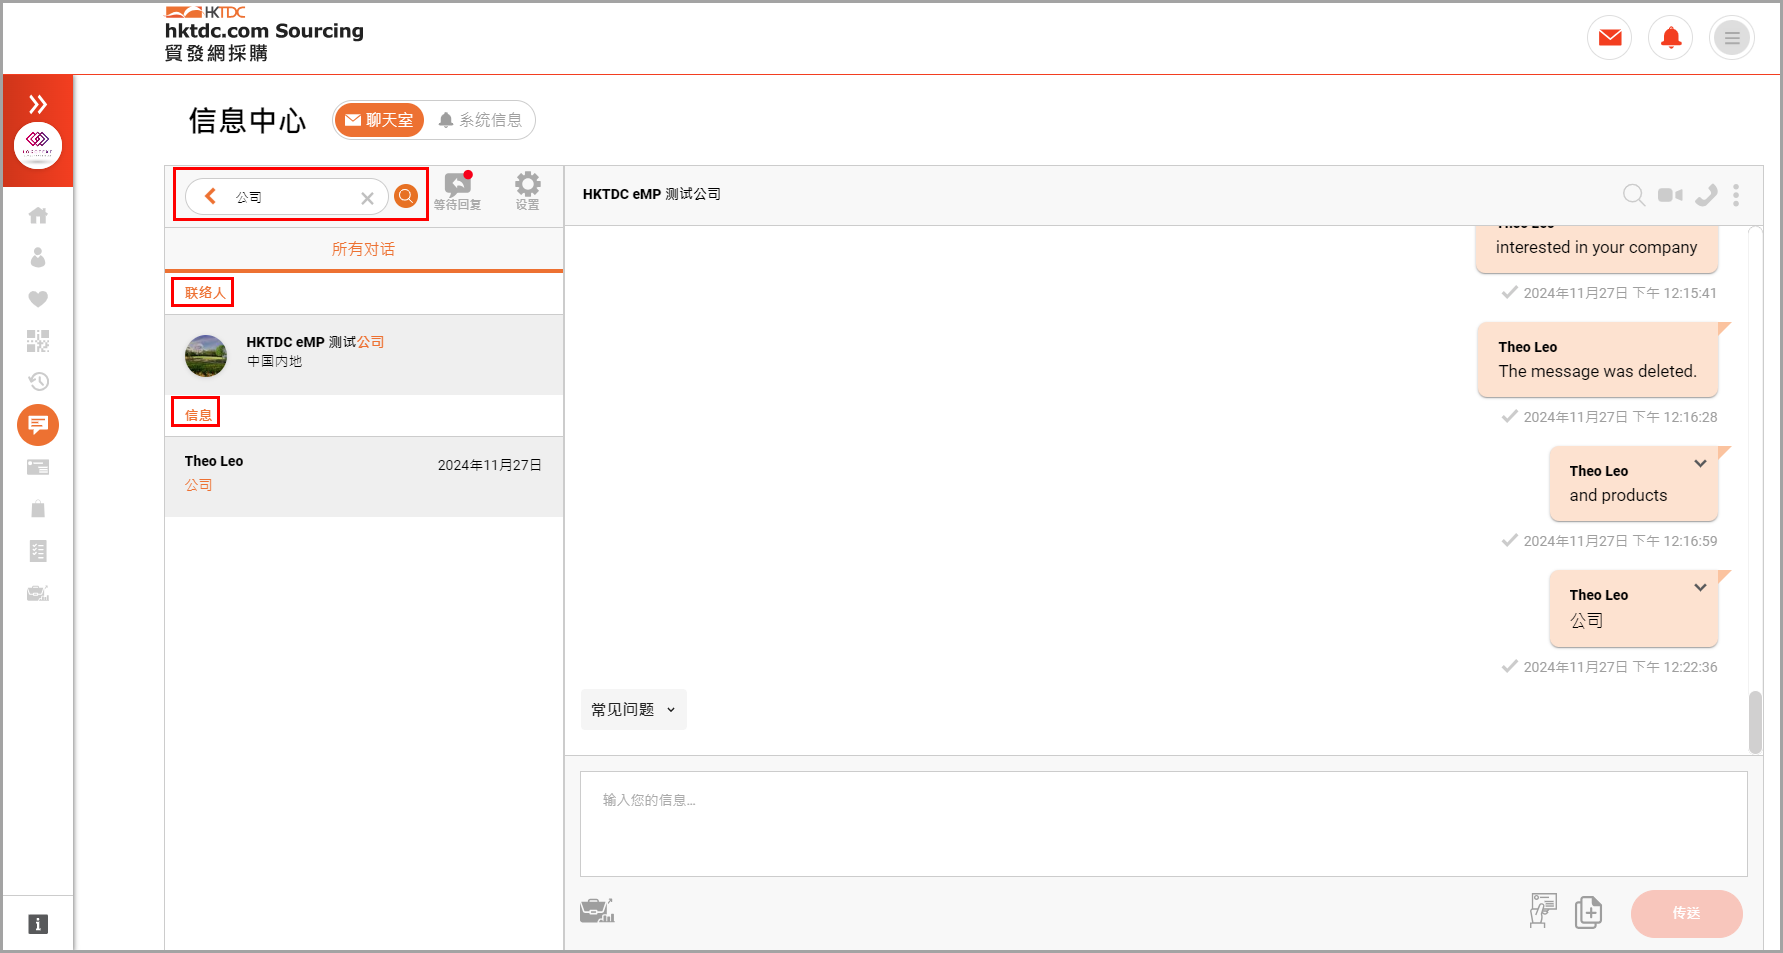
Task: Attach a file with the plus document icon
Action: 1588,912
